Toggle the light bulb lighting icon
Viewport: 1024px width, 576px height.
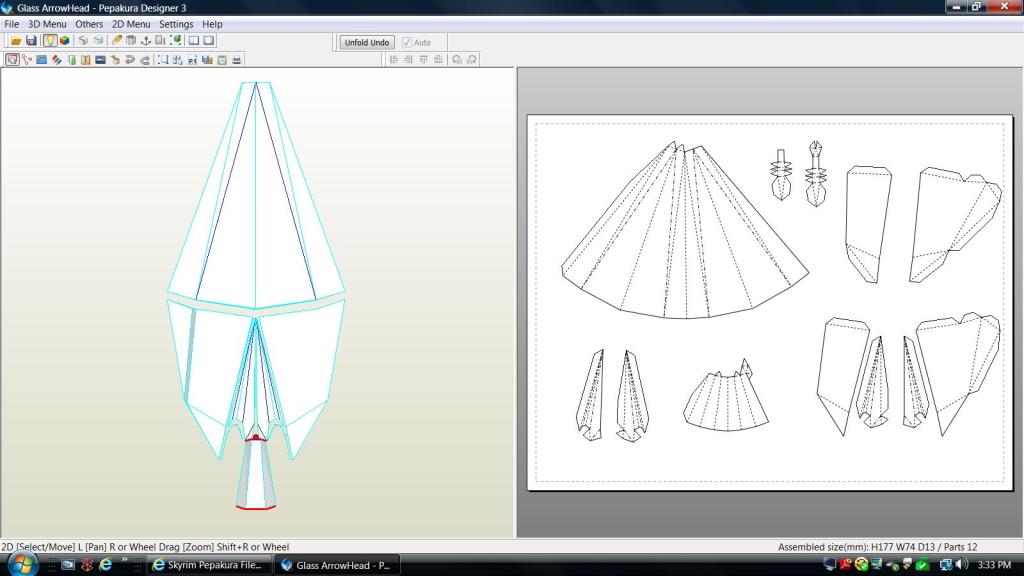point(50,40)
